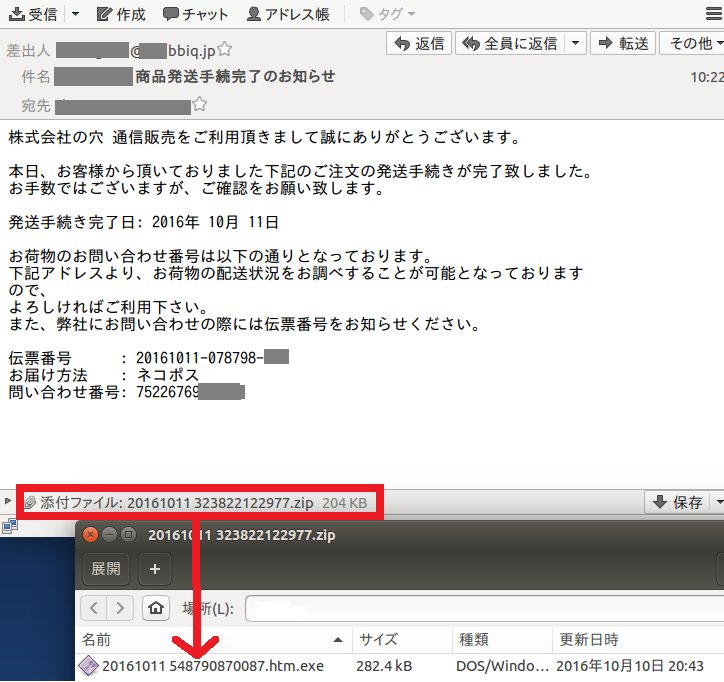Click the 10:22 message time
Screen dimensions: 724x682
pos(707,77)
